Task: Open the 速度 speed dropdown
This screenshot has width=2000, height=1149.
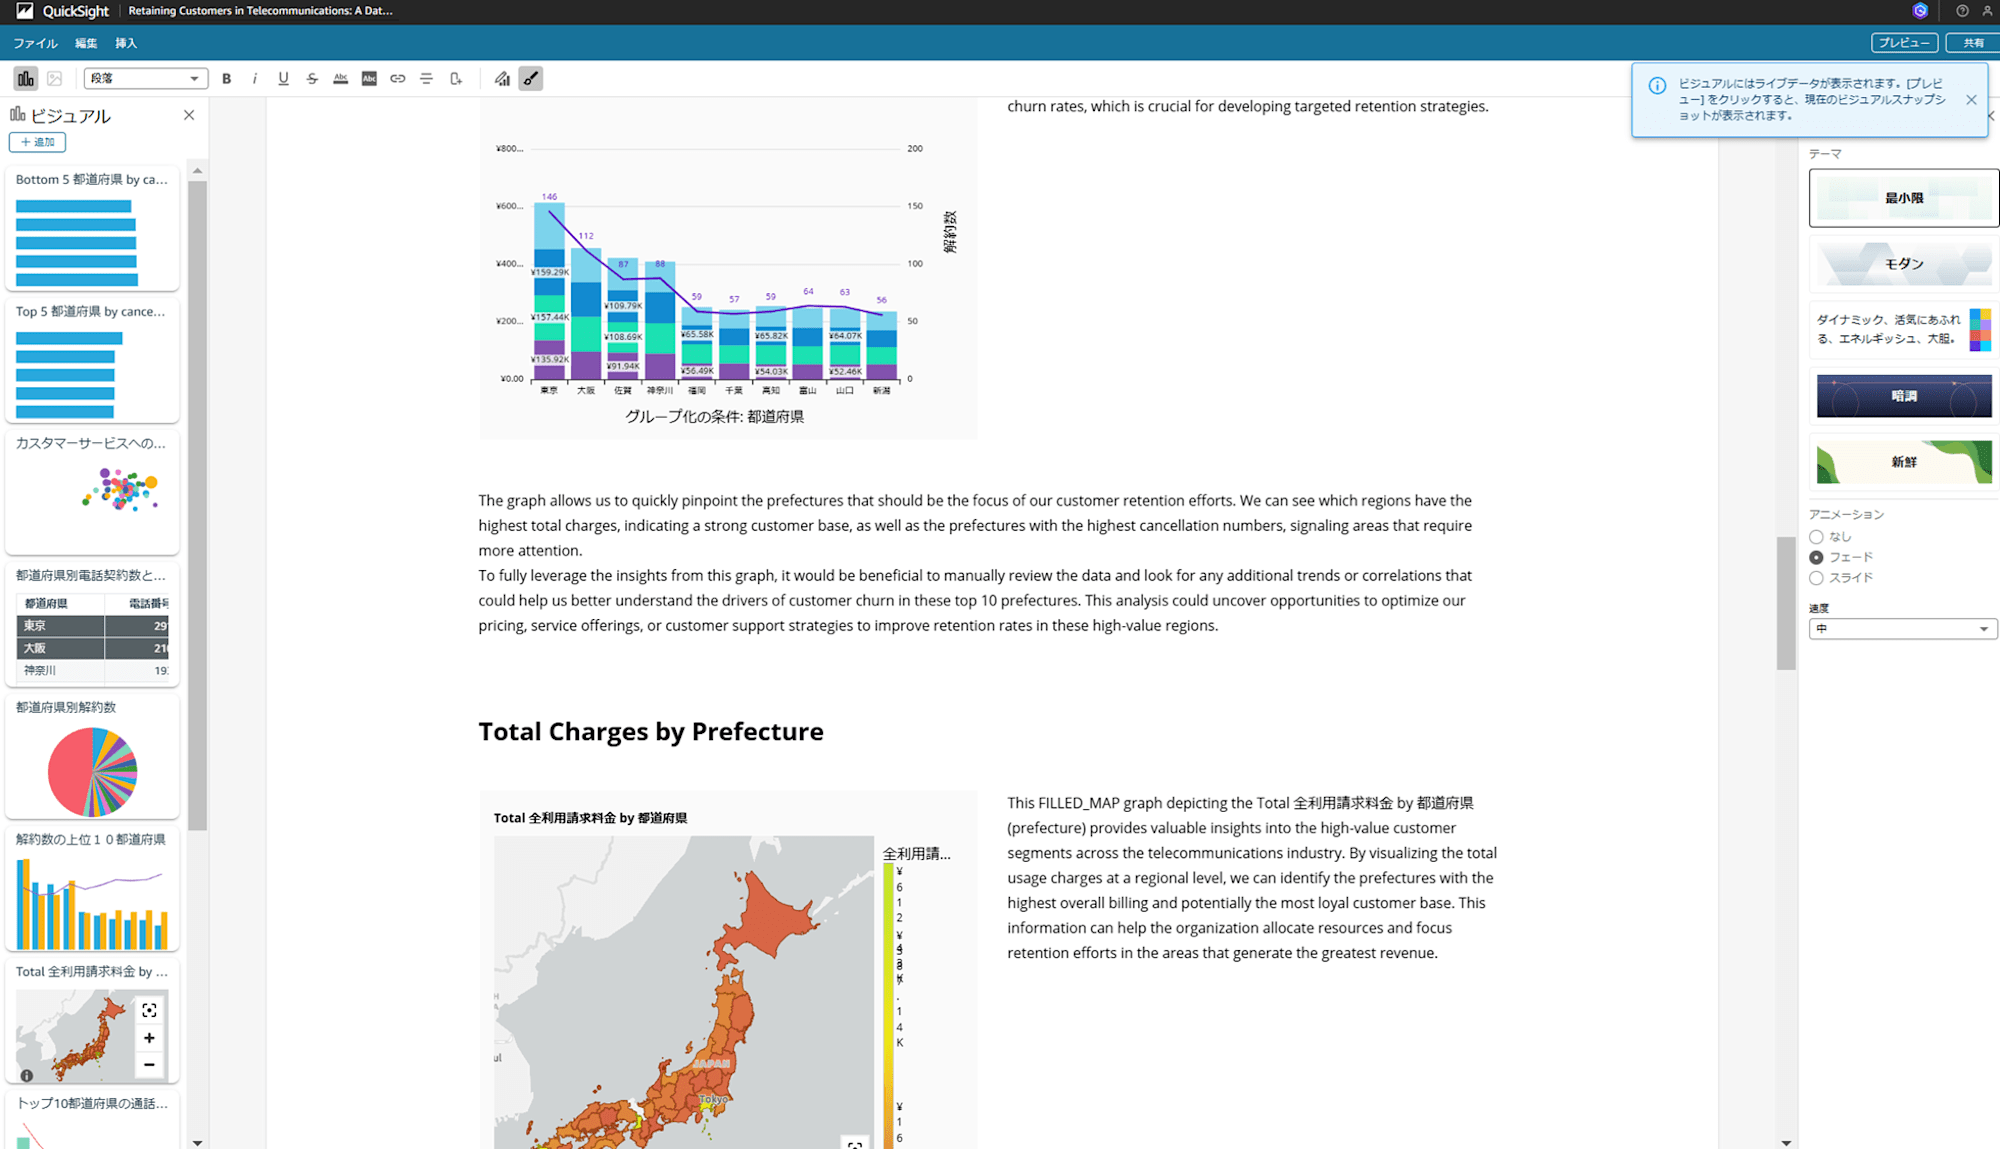Action: [1903, 629]
